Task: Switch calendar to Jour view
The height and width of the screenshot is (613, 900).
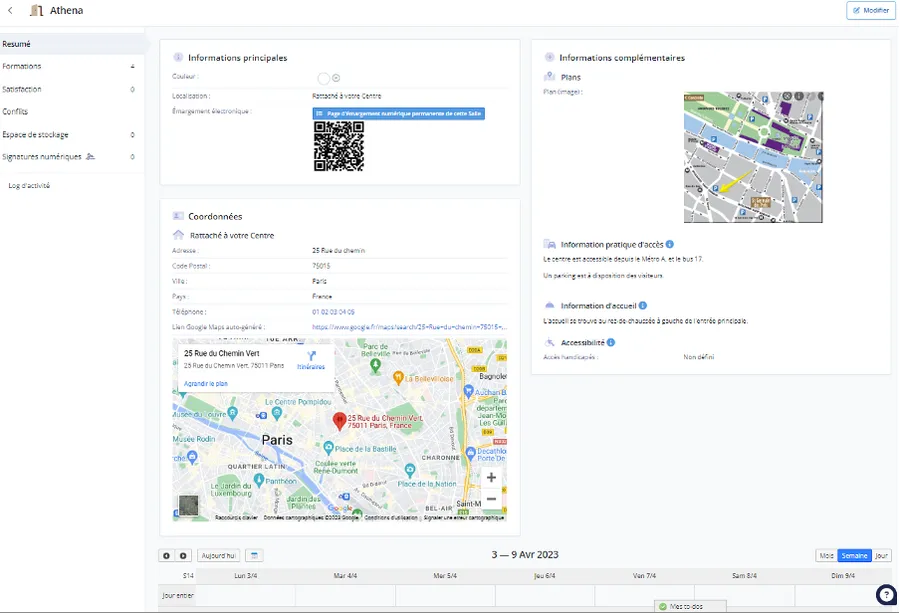Action: (x=881, y=556)
